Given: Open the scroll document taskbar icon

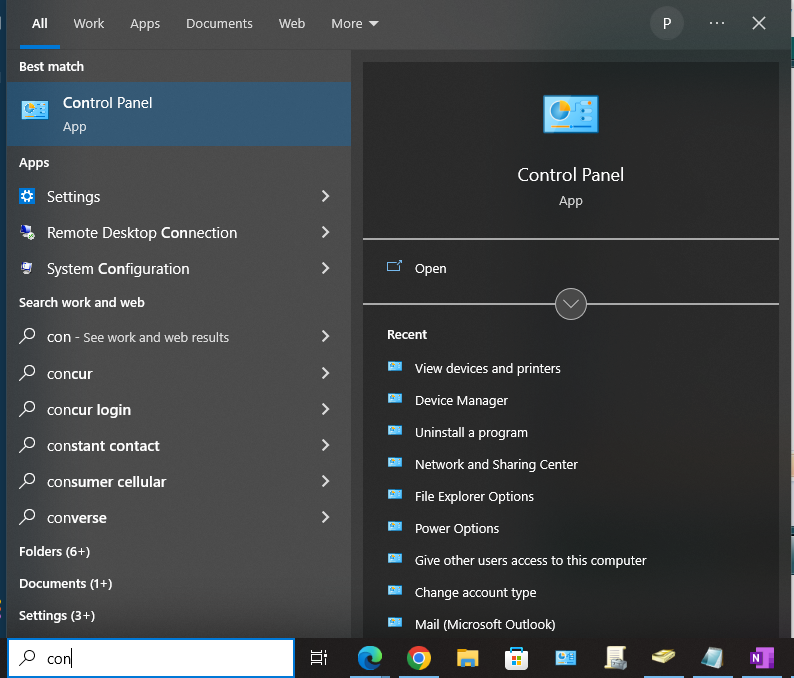Looking at the screenshot, I should click(615, 658).
